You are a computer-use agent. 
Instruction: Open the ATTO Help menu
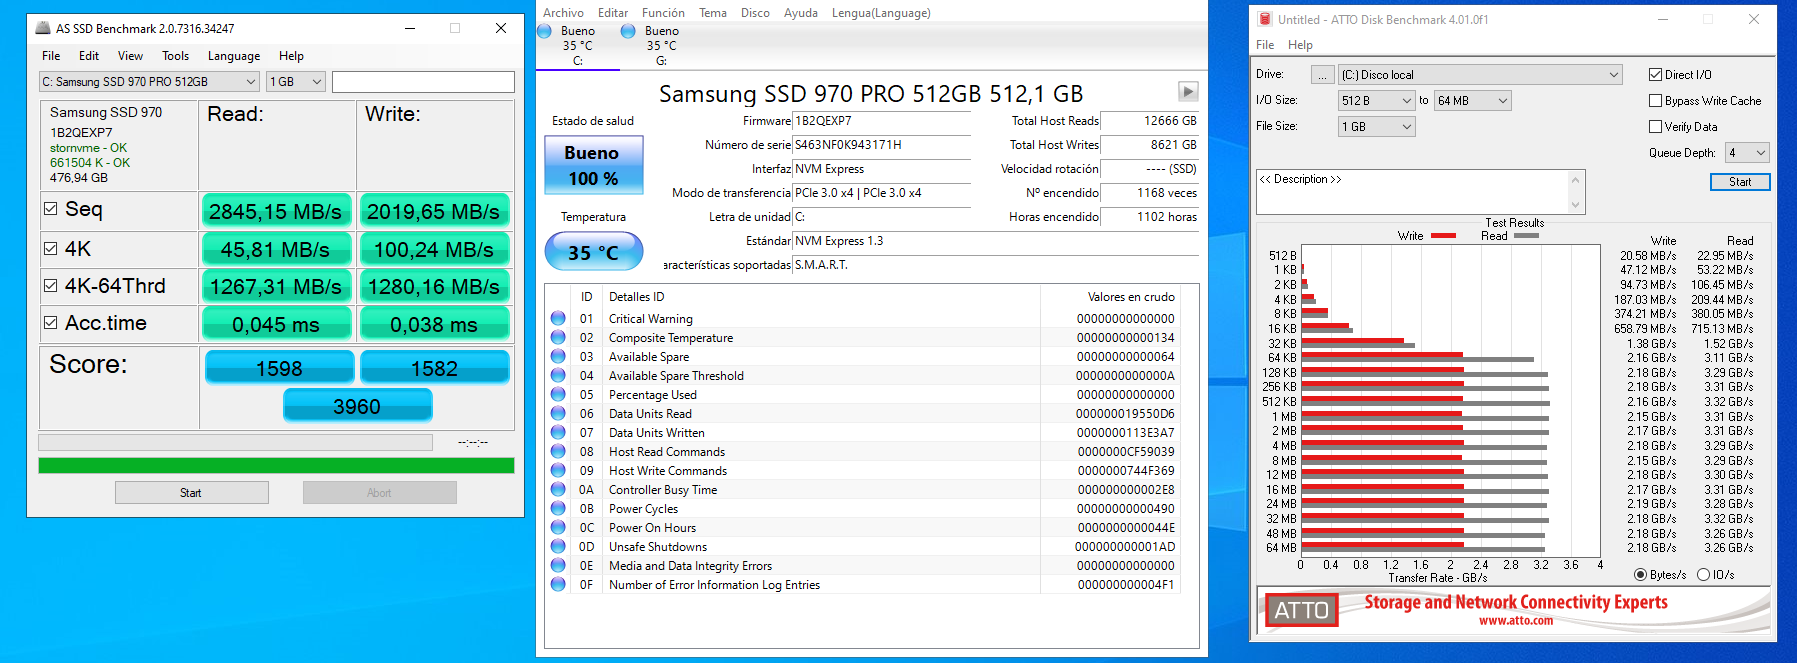click(1300, 45)
